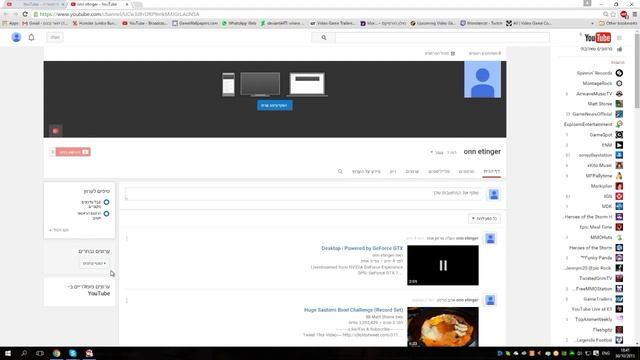Image resolution: width=640 pixels, height=360 pixels.
Task: Click TwistedGrimTV subscription link
Action: point(596,278)
